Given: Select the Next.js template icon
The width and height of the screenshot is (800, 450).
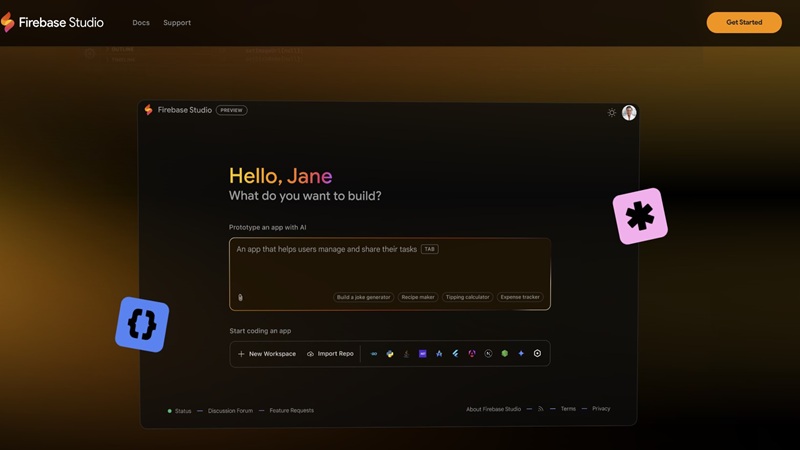Looking at the screenshot, I should coord(488,354).
